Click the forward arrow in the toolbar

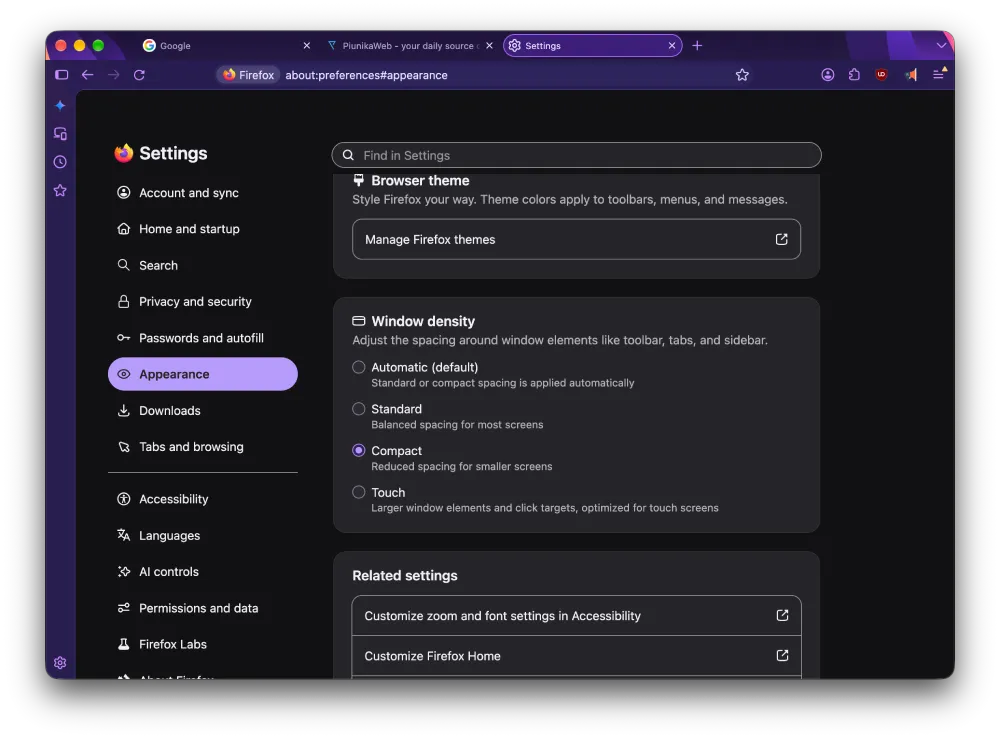(114, 75)
